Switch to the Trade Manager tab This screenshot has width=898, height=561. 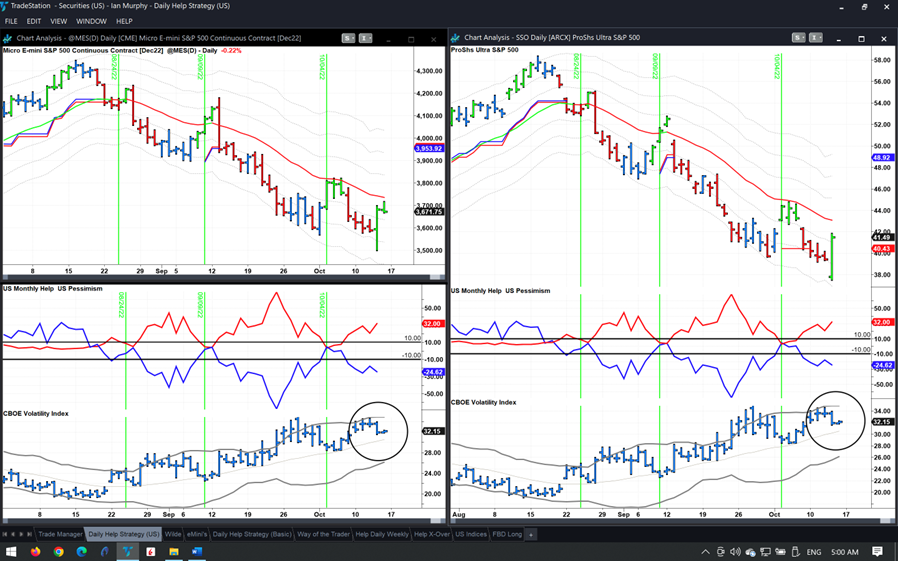(60, 535)
